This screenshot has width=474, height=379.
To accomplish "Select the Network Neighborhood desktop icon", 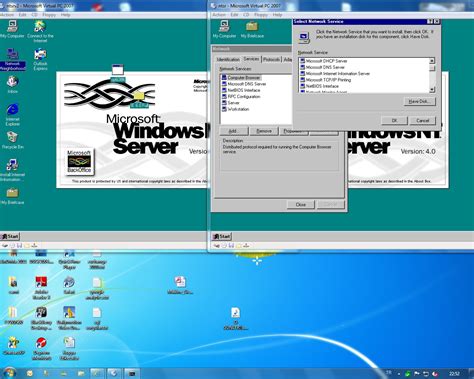I will [x=13, y=59].
